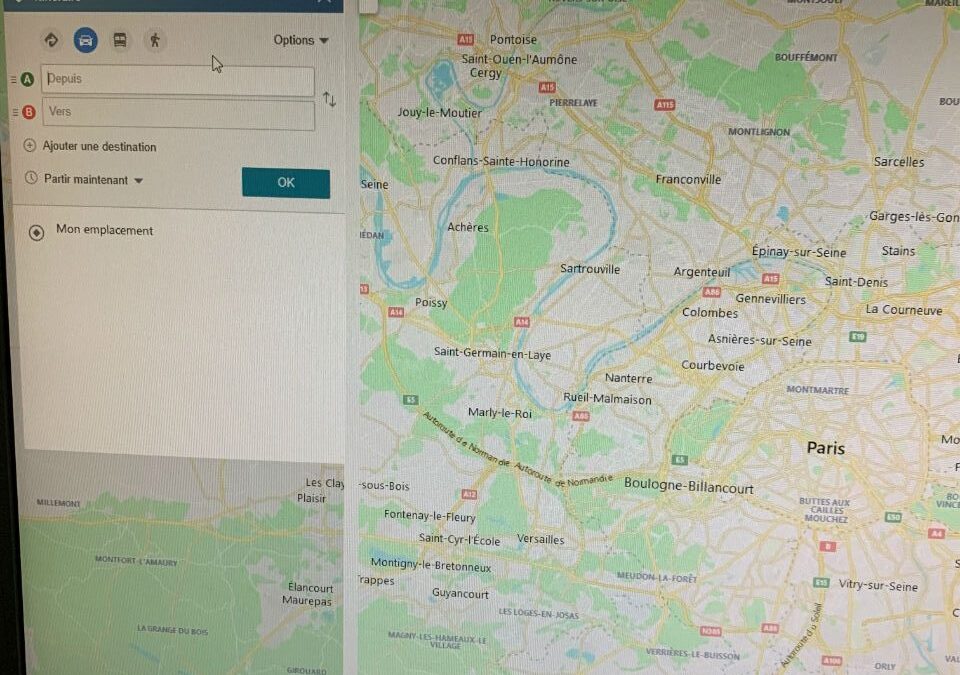Click the Courbevoie map label

[713, 366]
